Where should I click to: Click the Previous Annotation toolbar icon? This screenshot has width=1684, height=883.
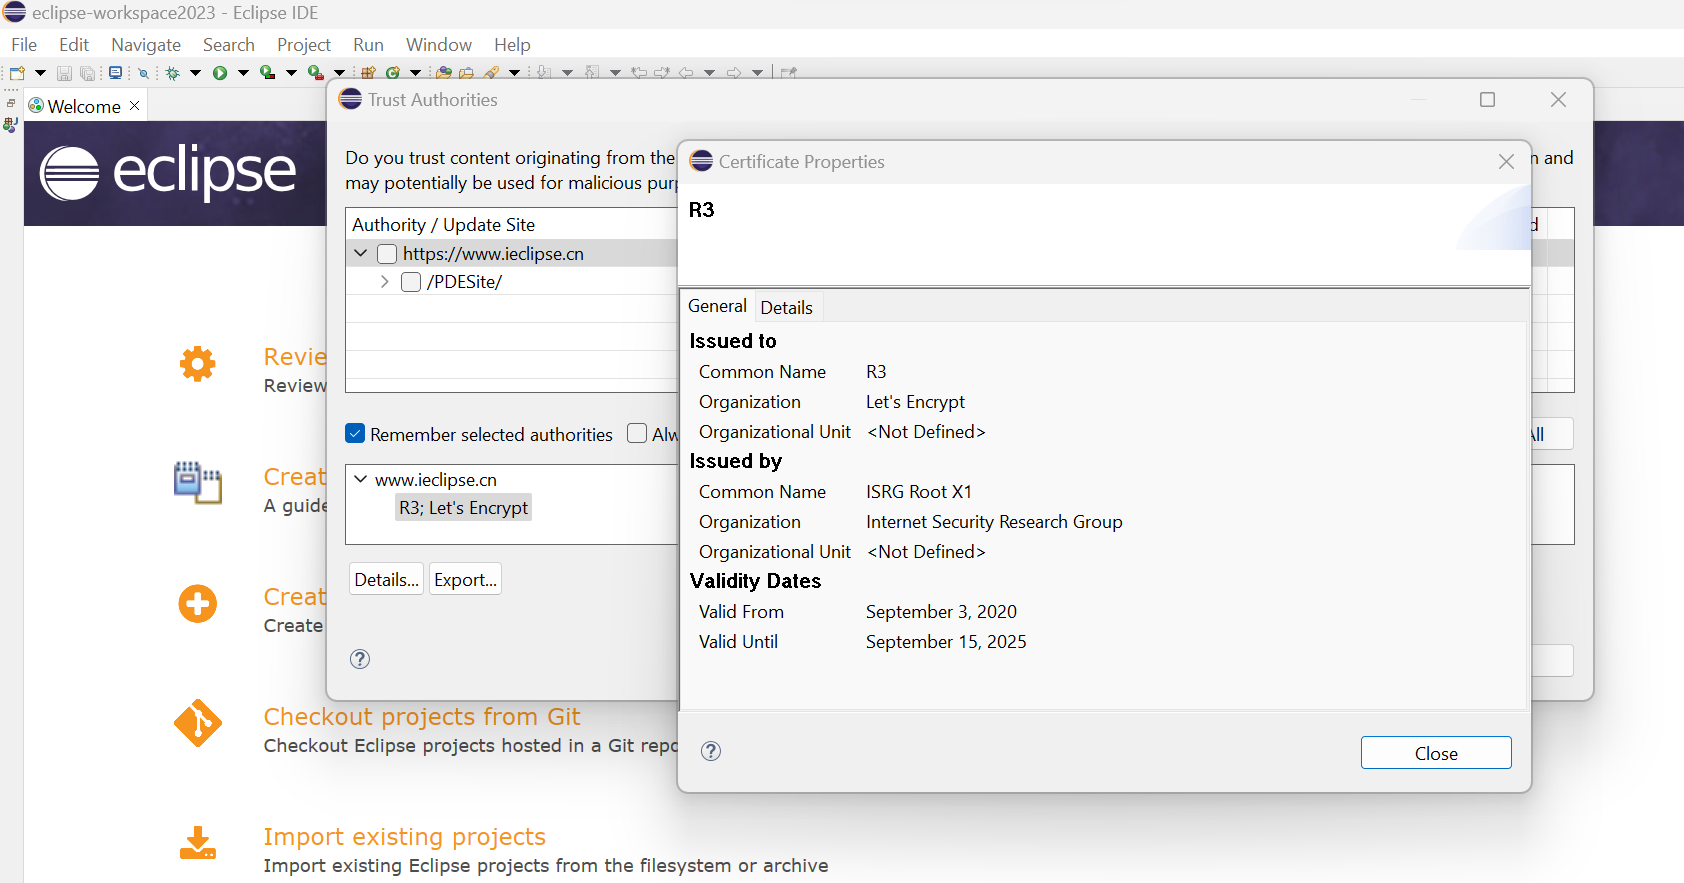(x=592, y=72)
